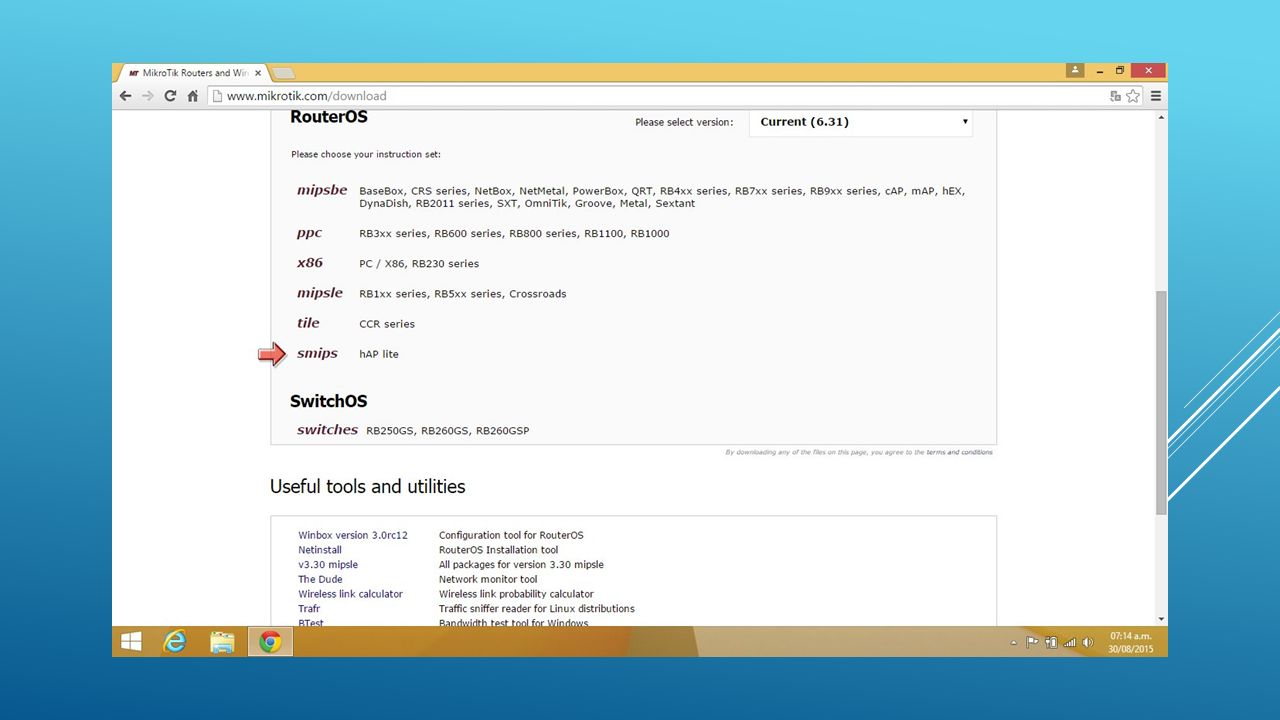1280x720 pixels.
Task: Open the Windows Start button
Action: click(x=132, y=642)
